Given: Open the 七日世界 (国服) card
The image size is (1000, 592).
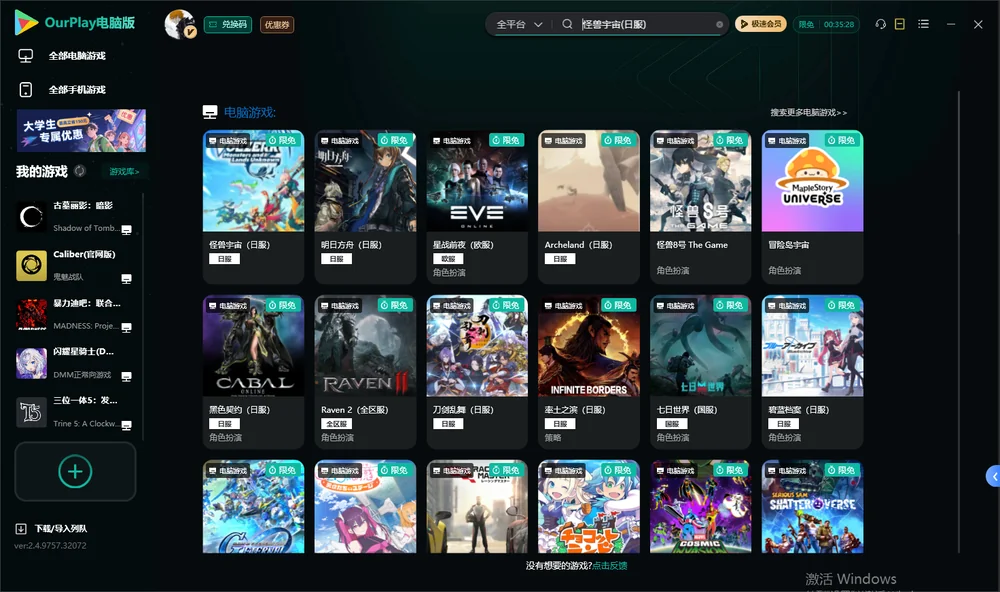Looking at the screenshot, I should [700, 372].
